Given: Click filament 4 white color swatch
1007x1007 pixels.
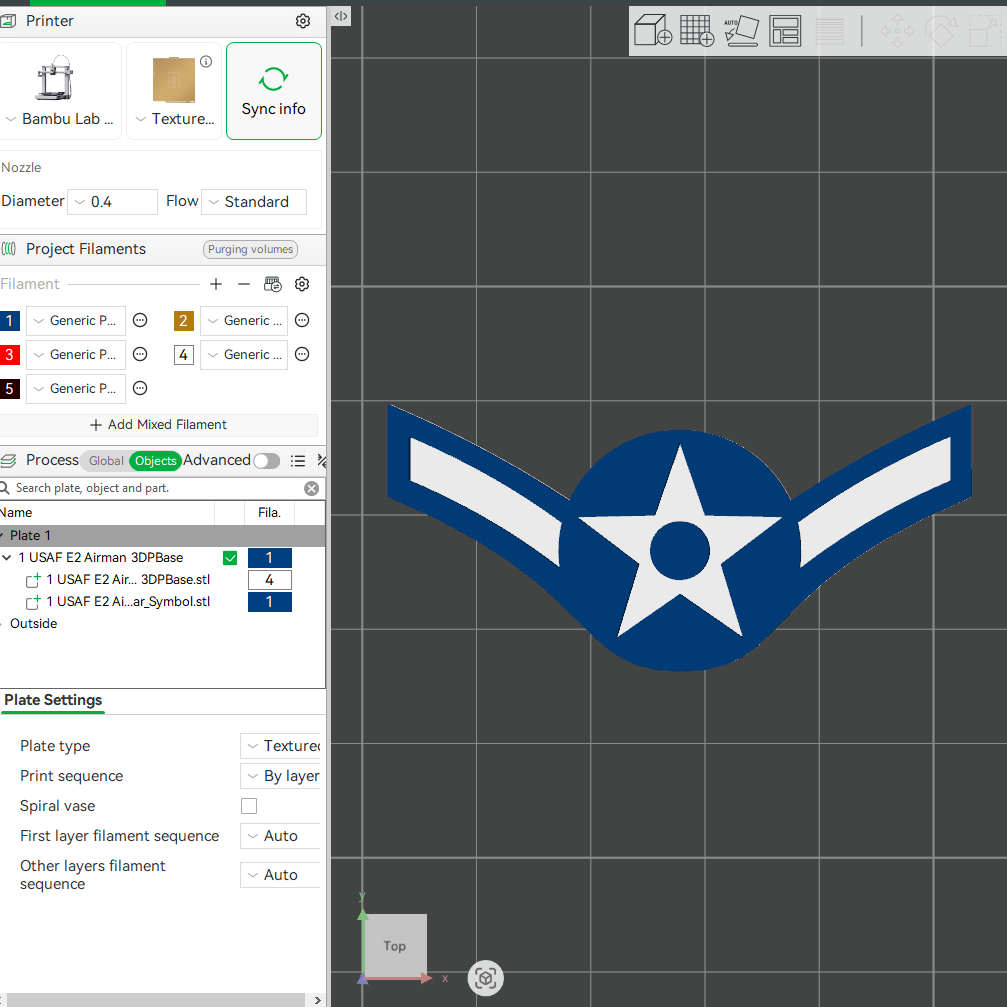Looking at the screenshot, I should [184, 355].
